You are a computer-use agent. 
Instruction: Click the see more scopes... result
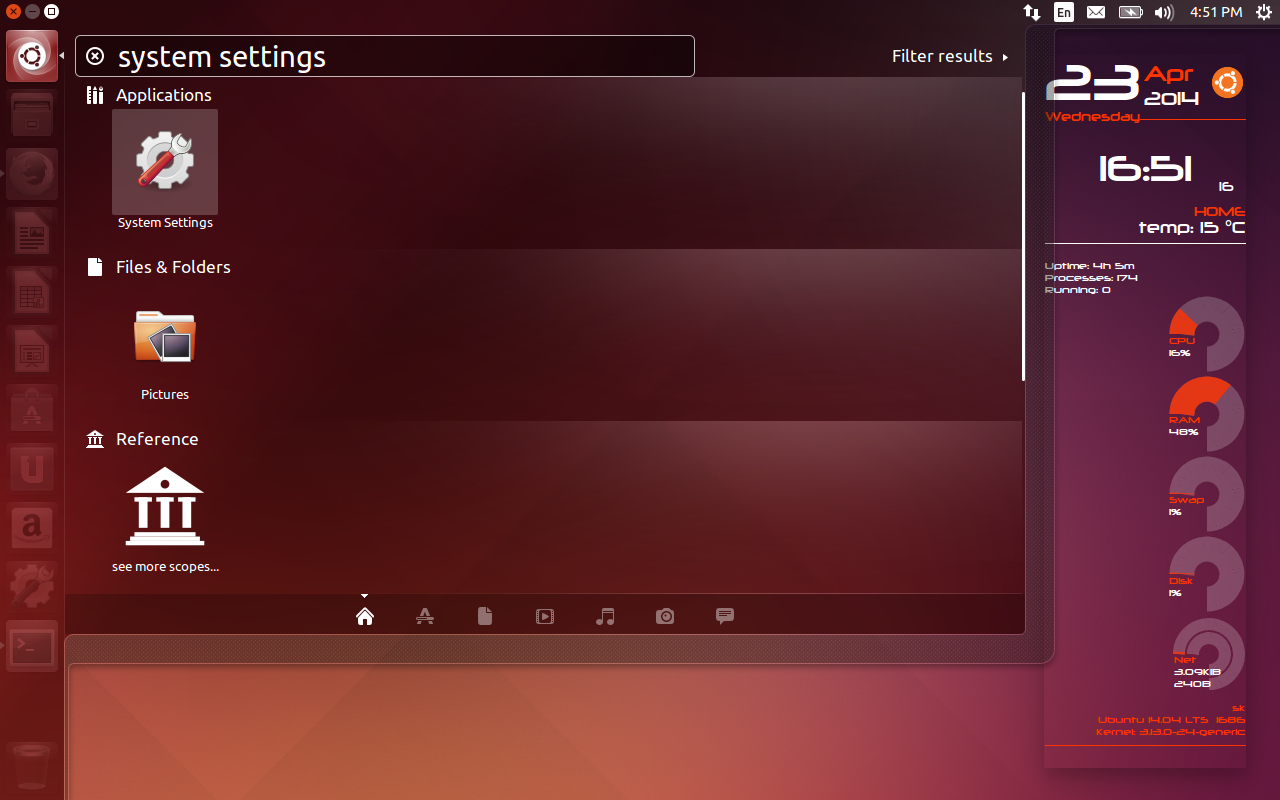[165, 520]
